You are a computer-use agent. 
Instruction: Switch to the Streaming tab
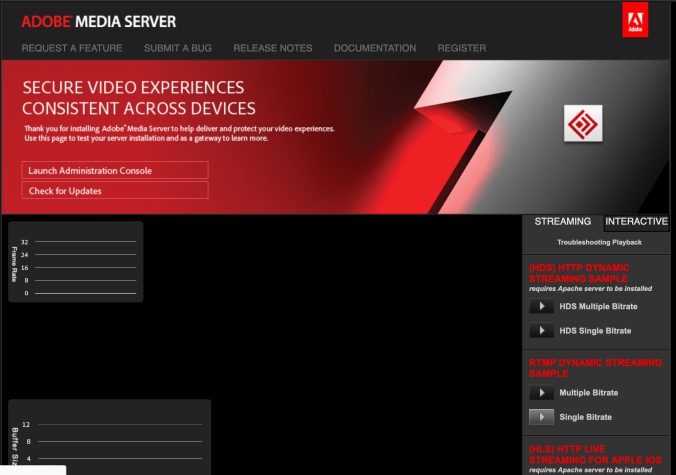tap(562, 222)
